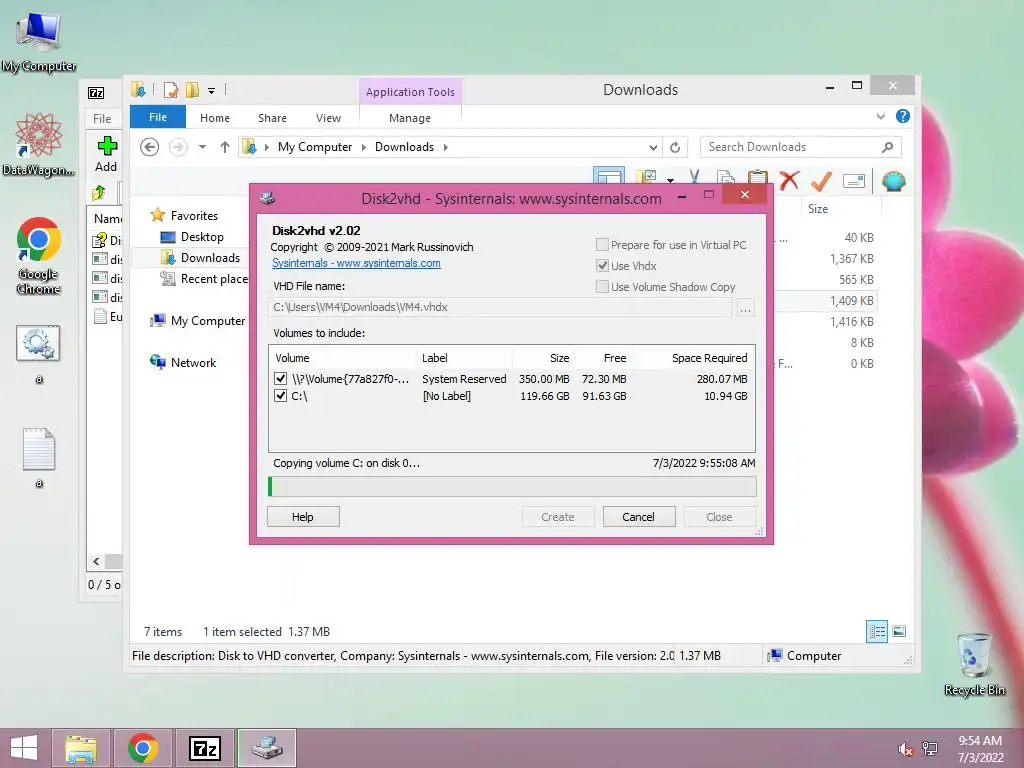Viewport: 1024px width, 768px height.
Task: Click the 7-Zip up-folder arrow icon
Action: tap(99, 193)
